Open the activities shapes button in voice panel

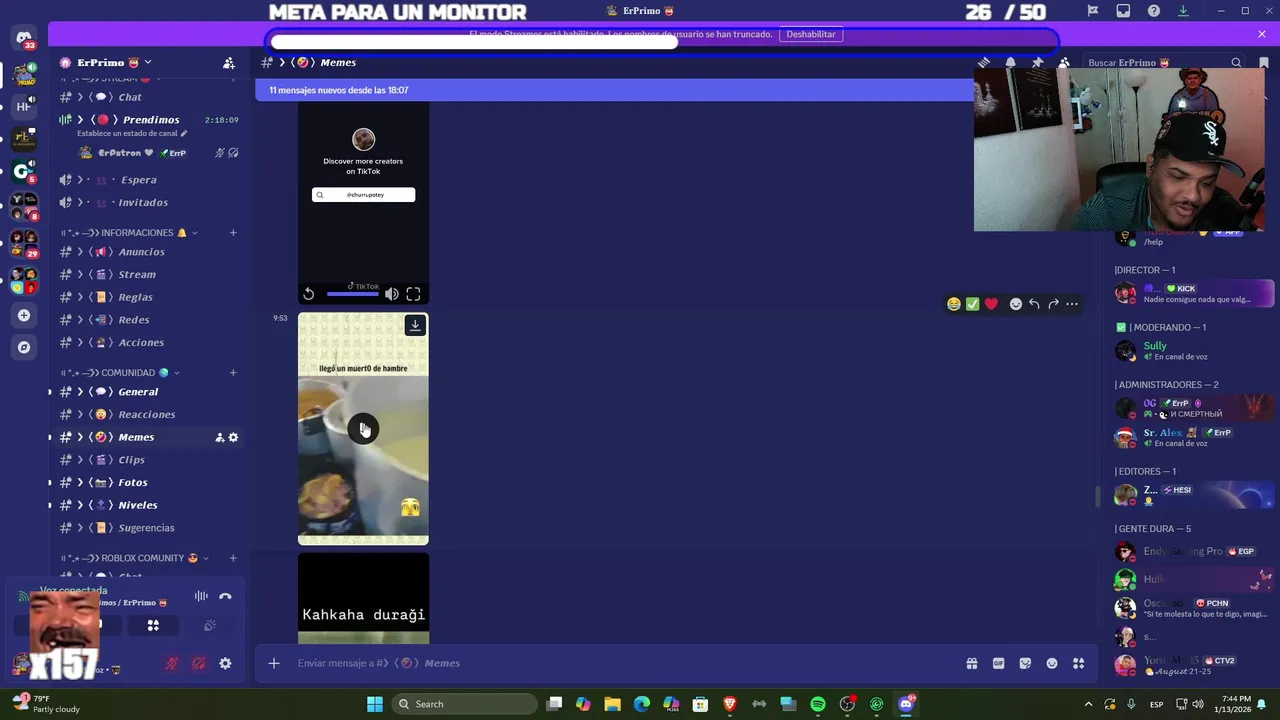pos(153,625)
